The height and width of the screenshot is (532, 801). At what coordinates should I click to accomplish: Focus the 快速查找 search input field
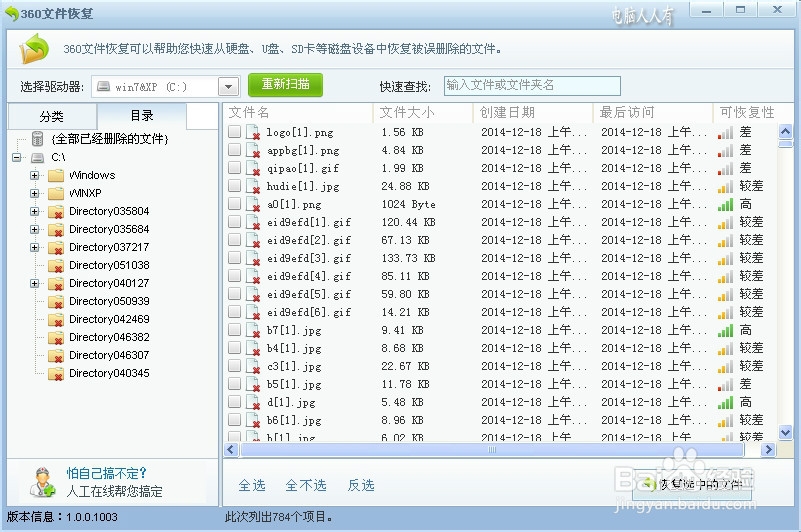(532, 86)
